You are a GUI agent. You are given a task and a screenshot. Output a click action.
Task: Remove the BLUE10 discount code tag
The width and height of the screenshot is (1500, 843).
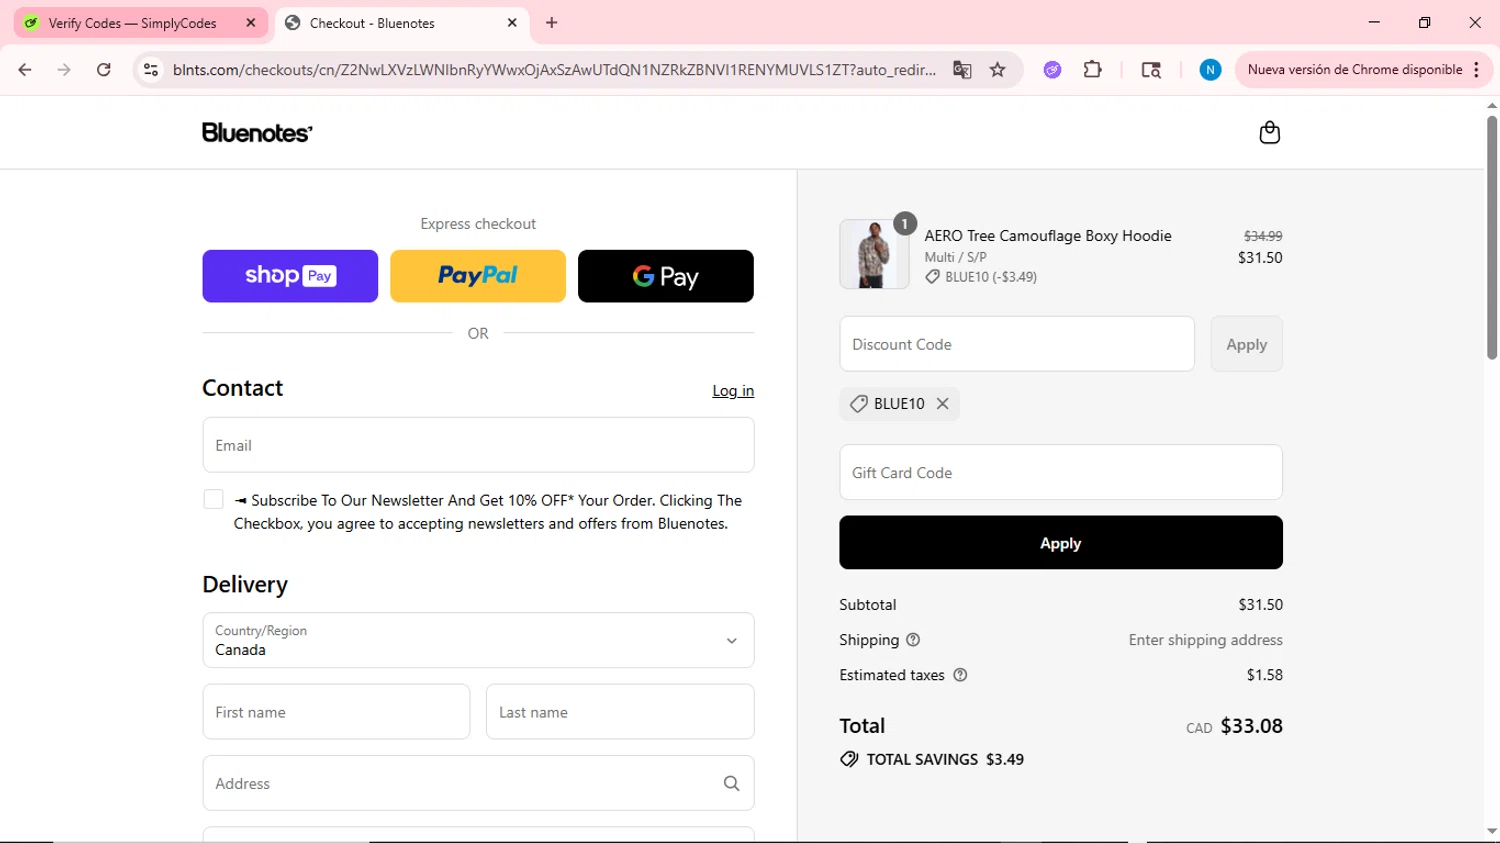click(942, 404)
